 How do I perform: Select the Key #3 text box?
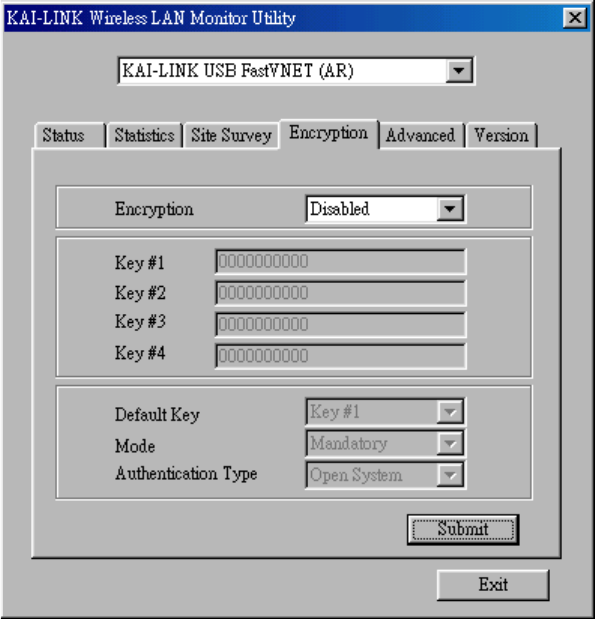pos(340,325)
